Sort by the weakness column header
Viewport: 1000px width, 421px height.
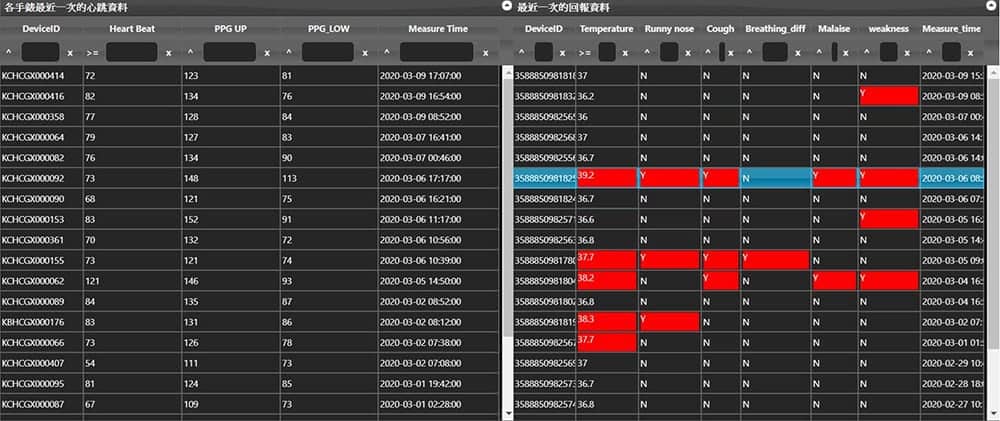[888, 29]
